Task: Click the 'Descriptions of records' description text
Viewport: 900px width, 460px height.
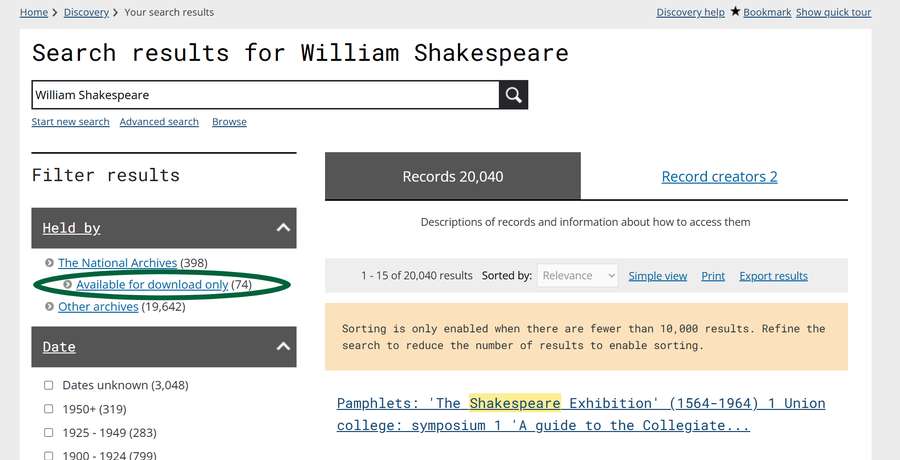Action: [585, 222]
